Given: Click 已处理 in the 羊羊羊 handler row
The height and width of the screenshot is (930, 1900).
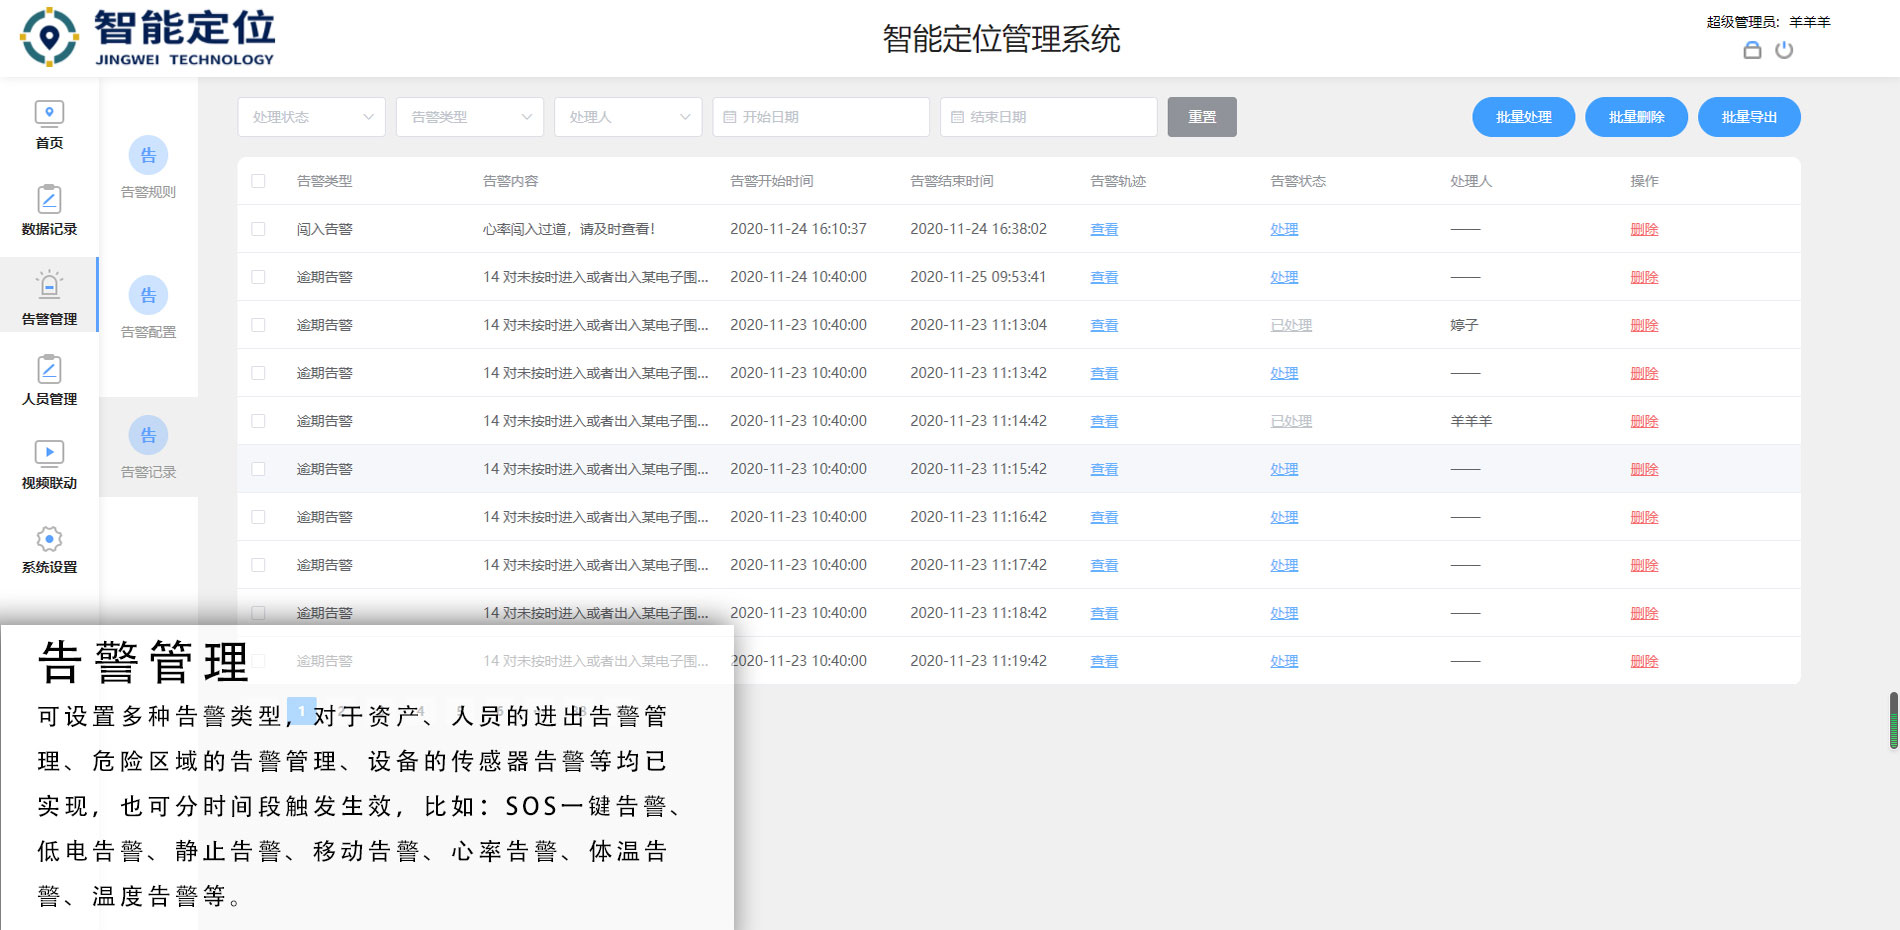Looking at the screenshot, I should point(1291,421).
